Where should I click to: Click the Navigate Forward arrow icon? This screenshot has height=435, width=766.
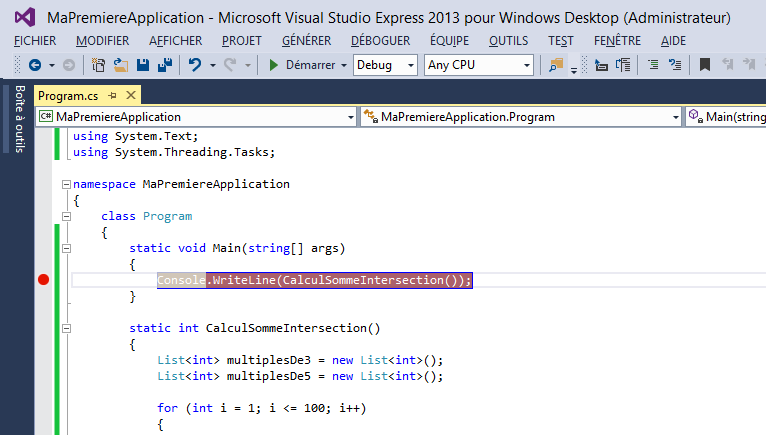point(69,65)
